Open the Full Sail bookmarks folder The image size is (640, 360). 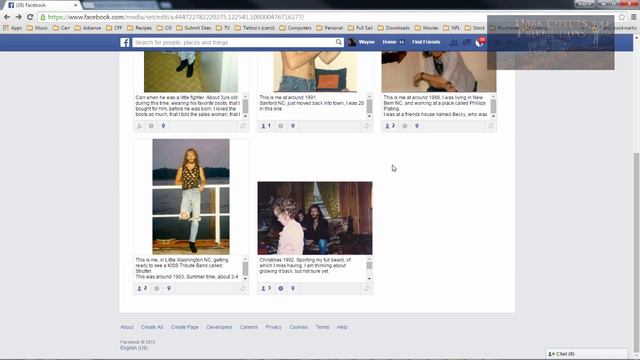point(360,28)
